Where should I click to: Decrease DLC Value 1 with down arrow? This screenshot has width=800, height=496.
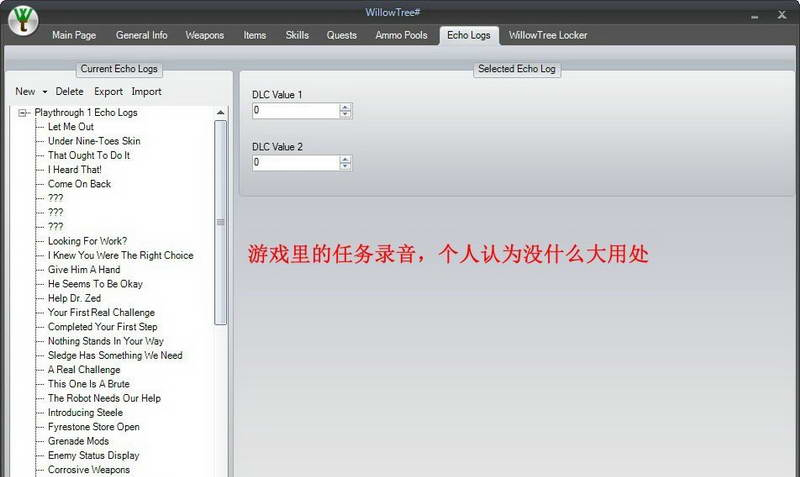[x=345, y=114]
